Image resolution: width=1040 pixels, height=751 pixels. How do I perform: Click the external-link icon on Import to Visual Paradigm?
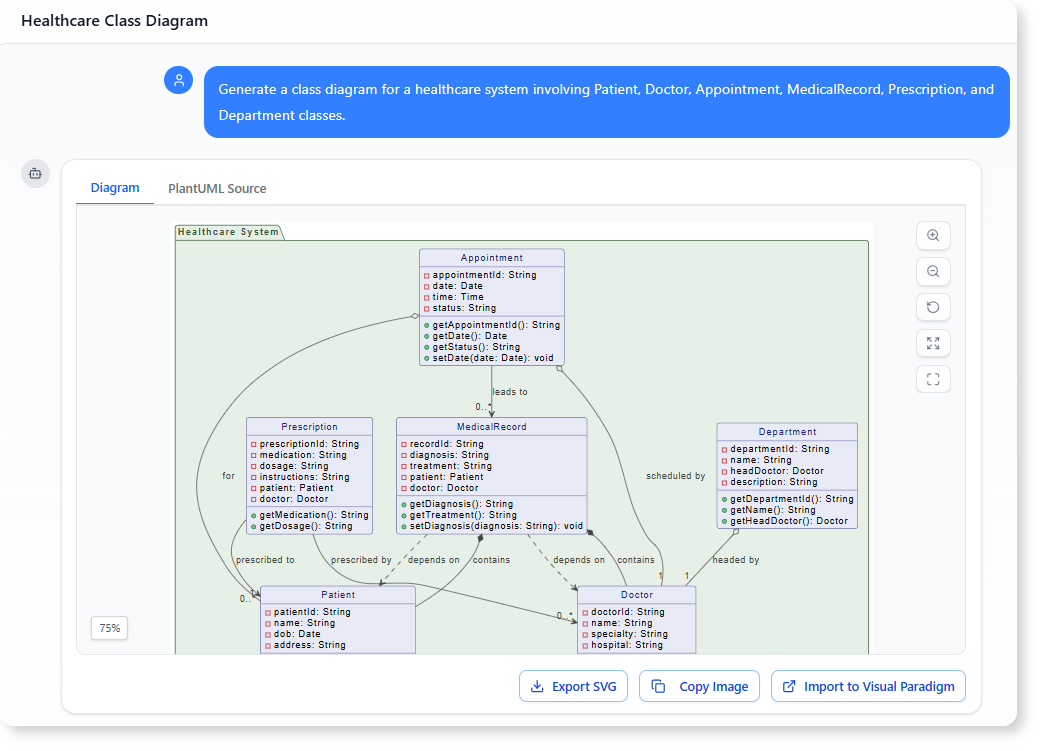(x=791, y=686)
